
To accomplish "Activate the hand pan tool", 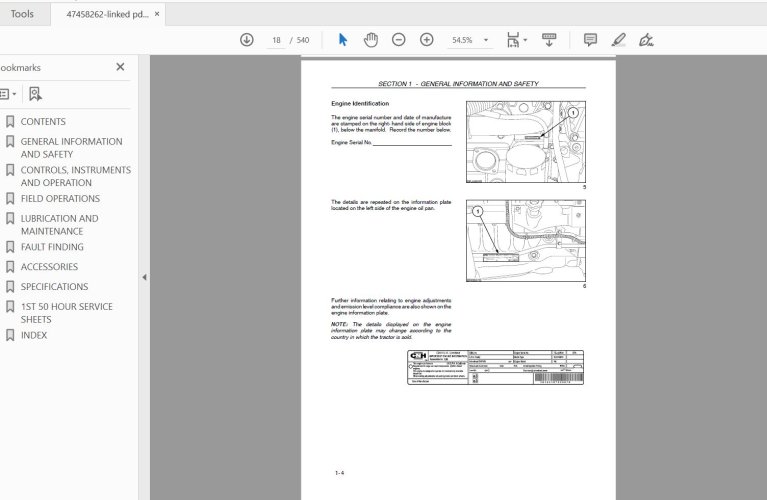I will click(x=371, y=40).
